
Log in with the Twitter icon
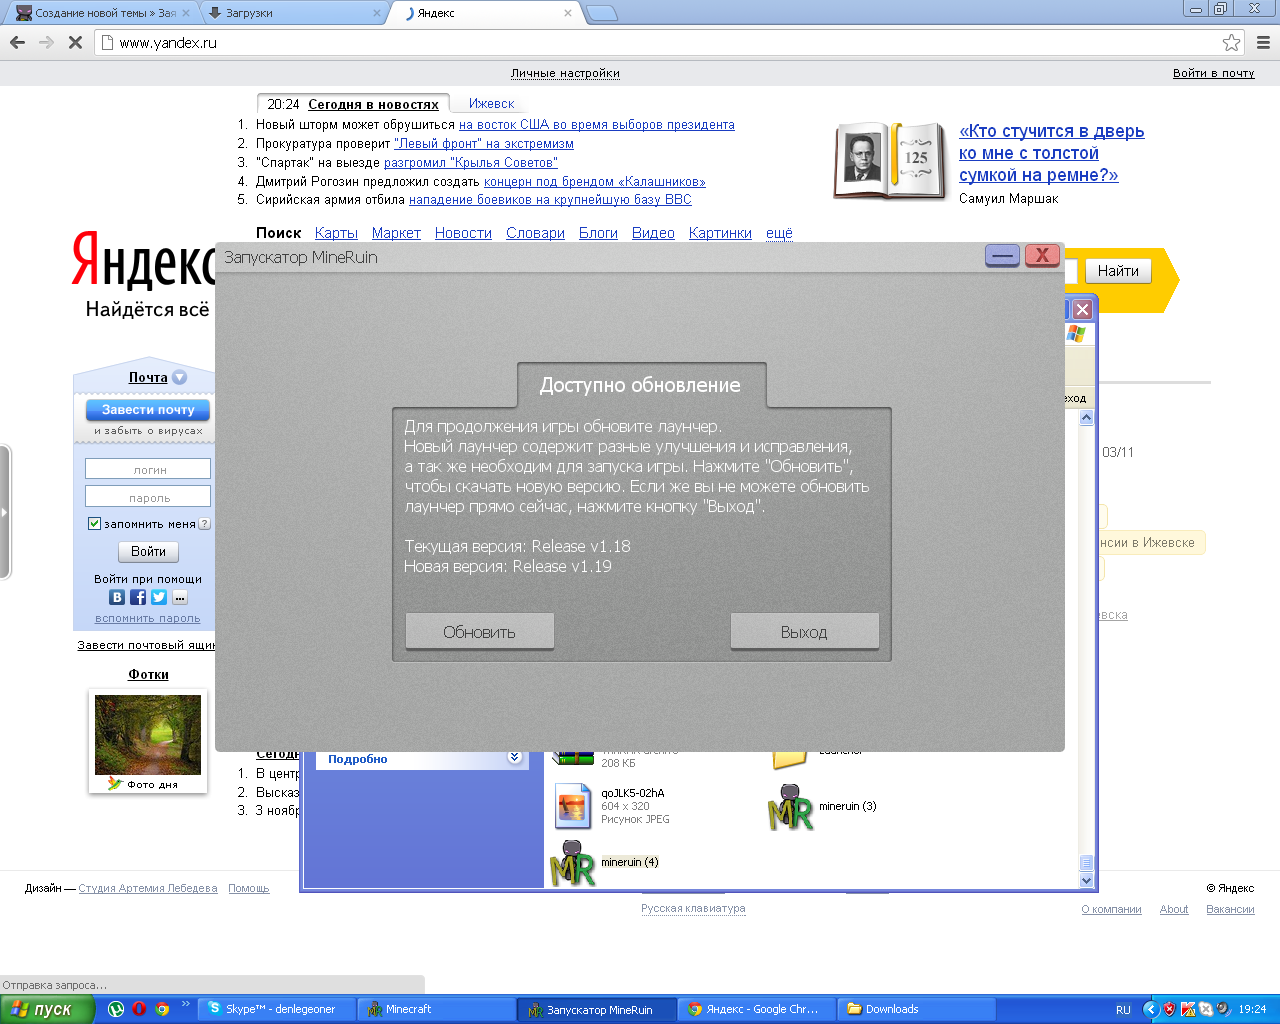[159, 597]
